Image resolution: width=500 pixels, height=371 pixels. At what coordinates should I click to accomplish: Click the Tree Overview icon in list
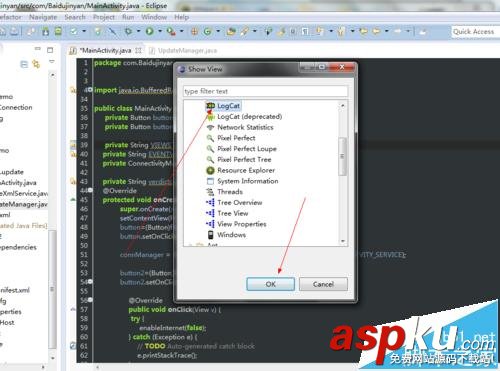pos(210,202)
